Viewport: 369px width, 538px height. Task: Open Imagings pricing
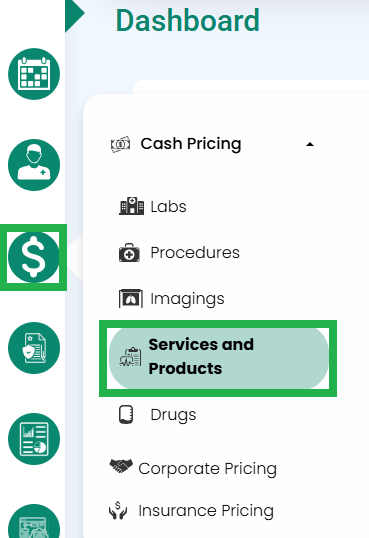point(187,299)
